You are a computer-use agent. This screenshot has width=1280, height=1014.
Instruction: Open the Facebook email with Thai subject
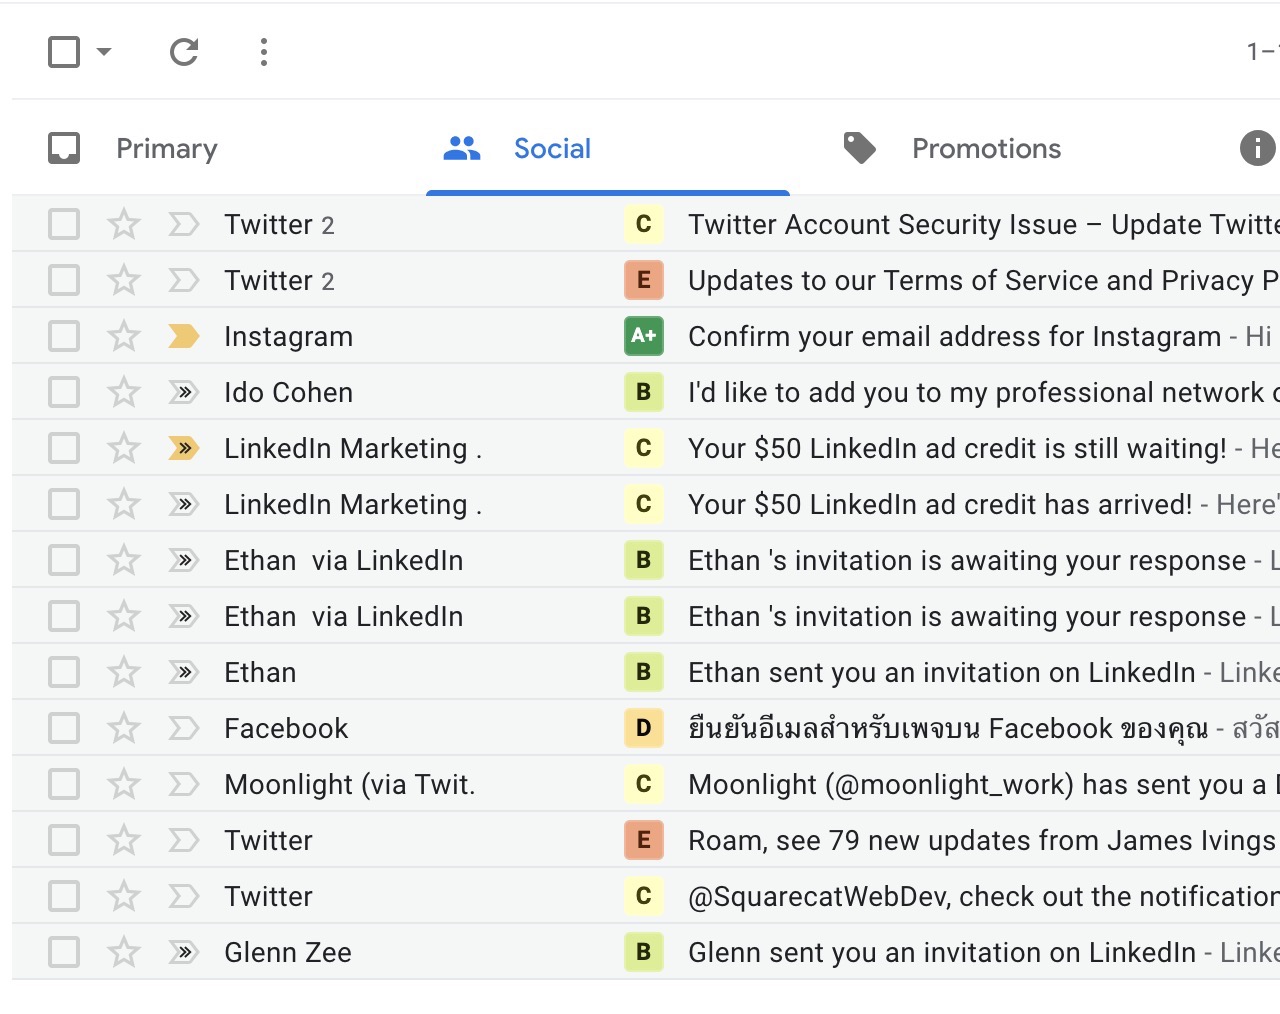(646, 728)
